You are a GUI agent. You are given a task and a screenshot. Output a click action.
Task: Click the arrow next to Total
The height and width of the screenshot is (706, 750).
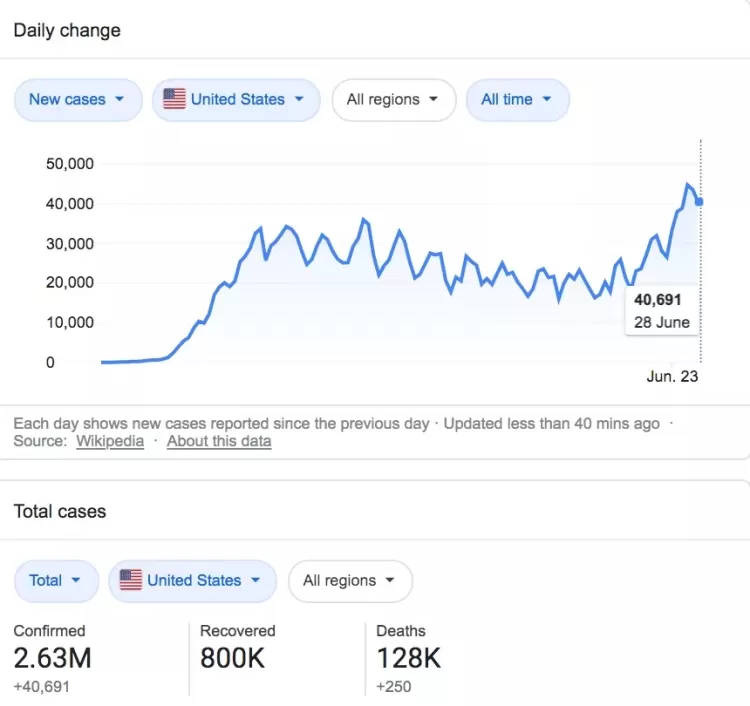(x=76, y=581)
